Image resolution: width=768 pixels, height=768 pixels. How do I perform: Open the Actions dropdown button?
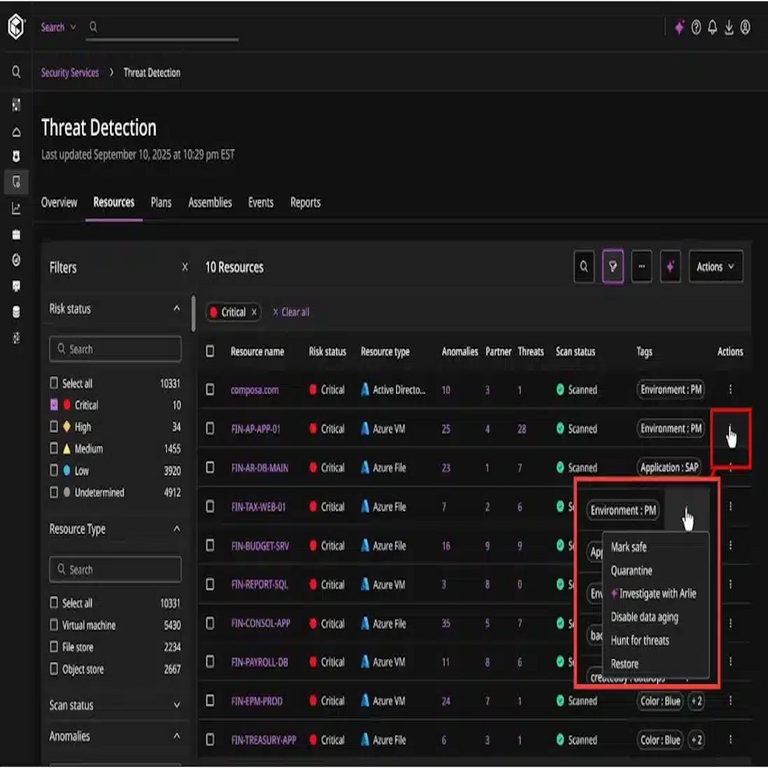pyautogui.click(x=715, y=267)
